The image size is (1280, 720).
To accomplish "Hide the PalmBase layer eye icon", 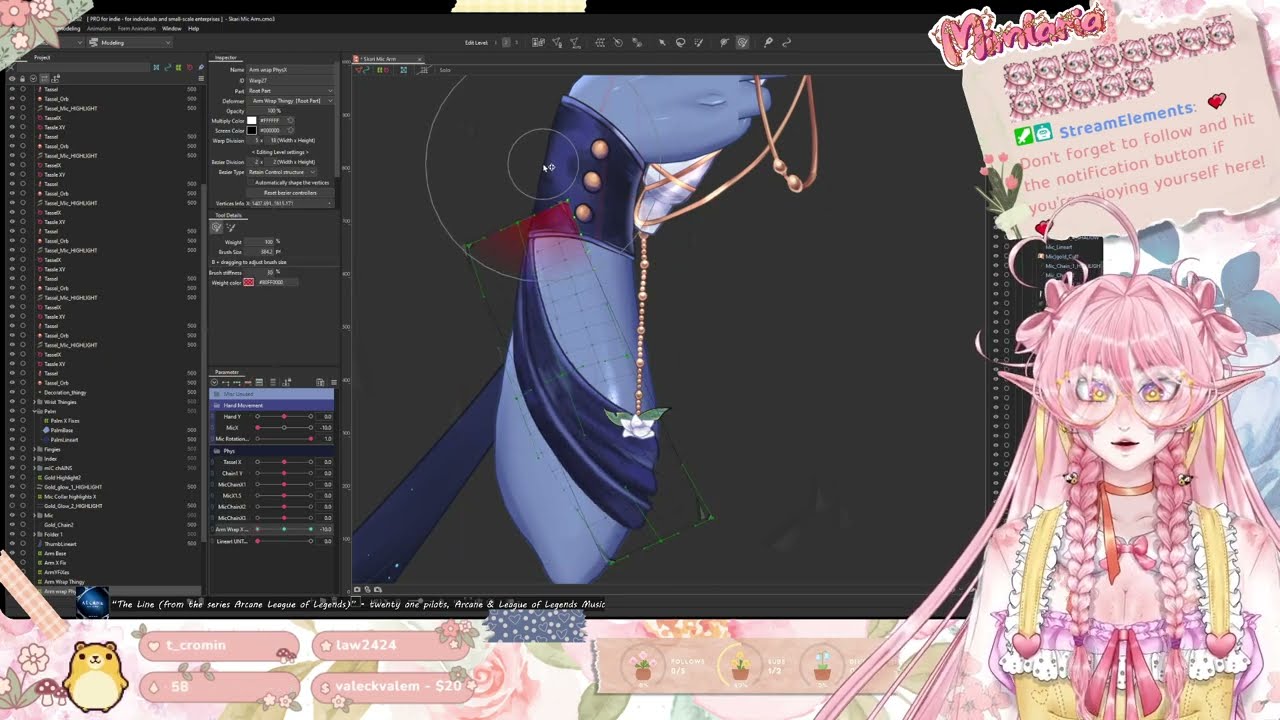I will click(x=12, y=430).
